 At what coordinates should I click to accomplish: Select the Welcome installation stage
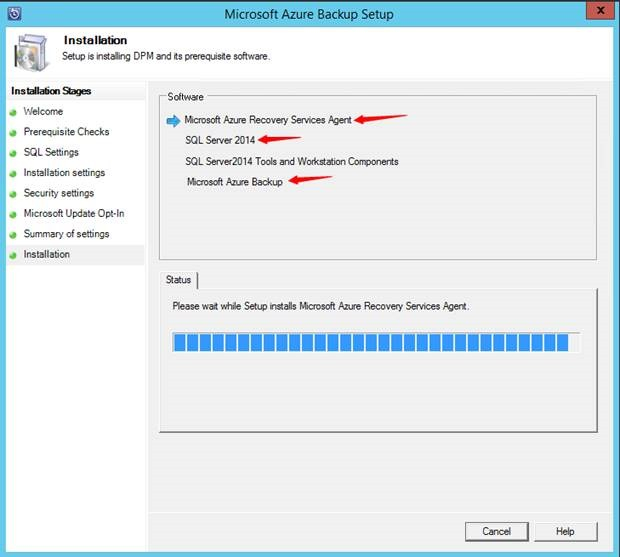43,112
